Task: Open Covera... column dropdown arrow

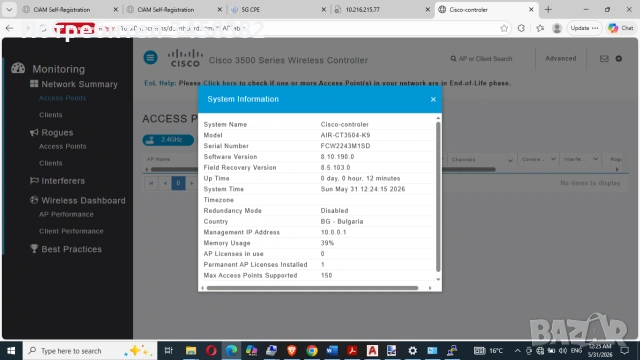Action: (553, 159)
